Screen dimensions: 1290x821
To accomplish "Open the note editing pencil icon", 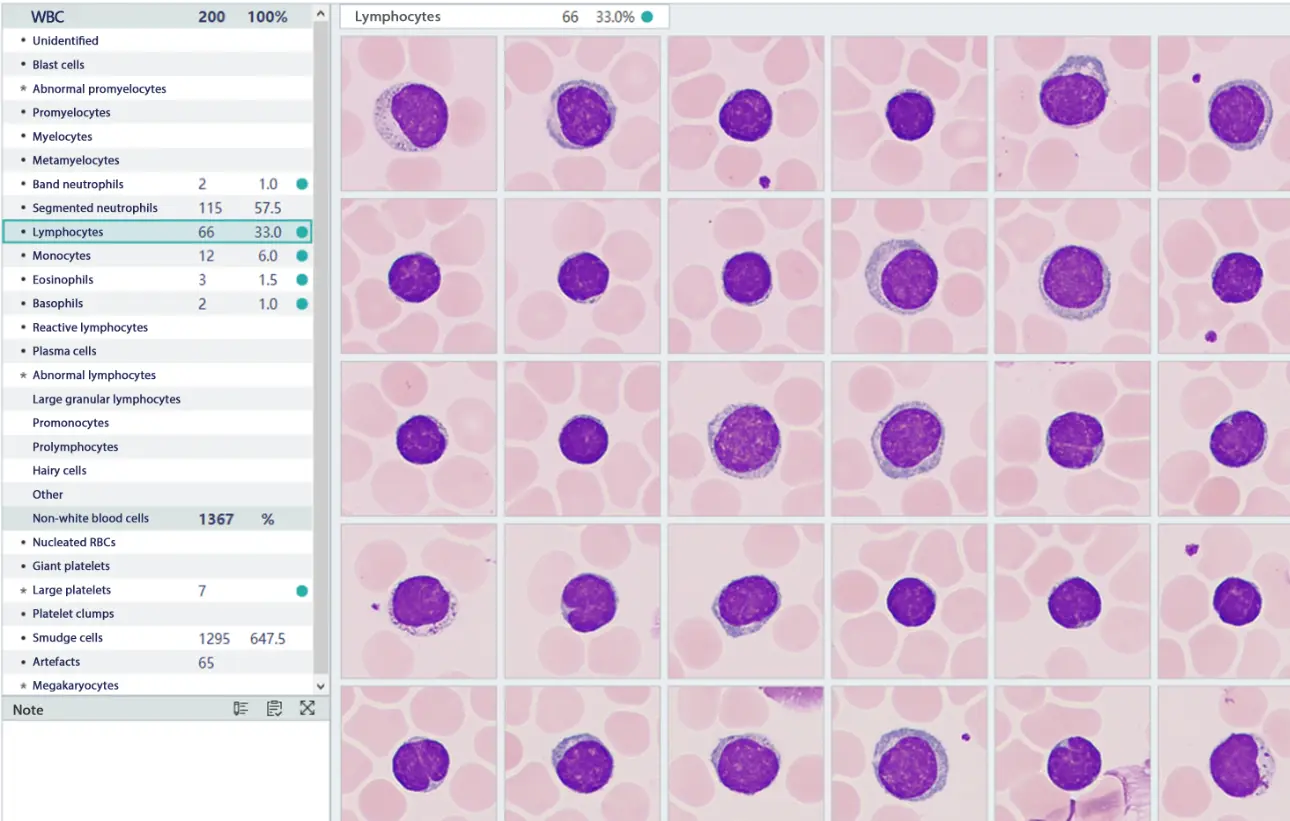I will 240,708.
